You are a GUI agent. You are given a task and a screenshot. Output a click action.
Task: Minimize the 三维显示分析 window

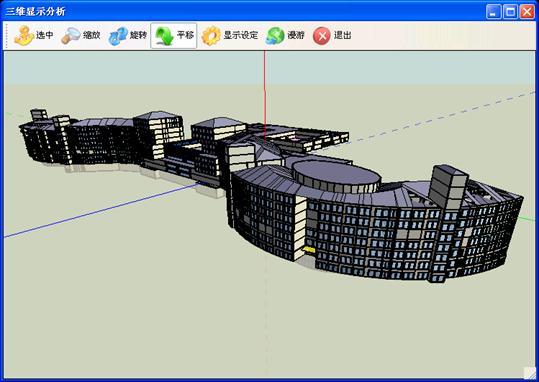(494, 12)
